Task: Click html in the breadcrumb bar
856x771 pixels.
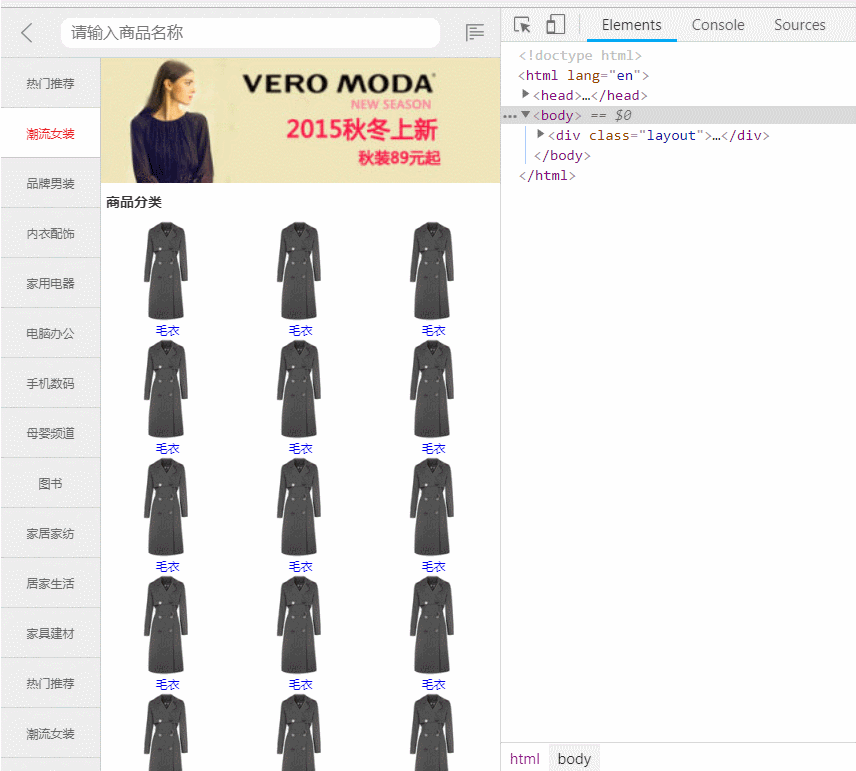Action: point(524,758)
